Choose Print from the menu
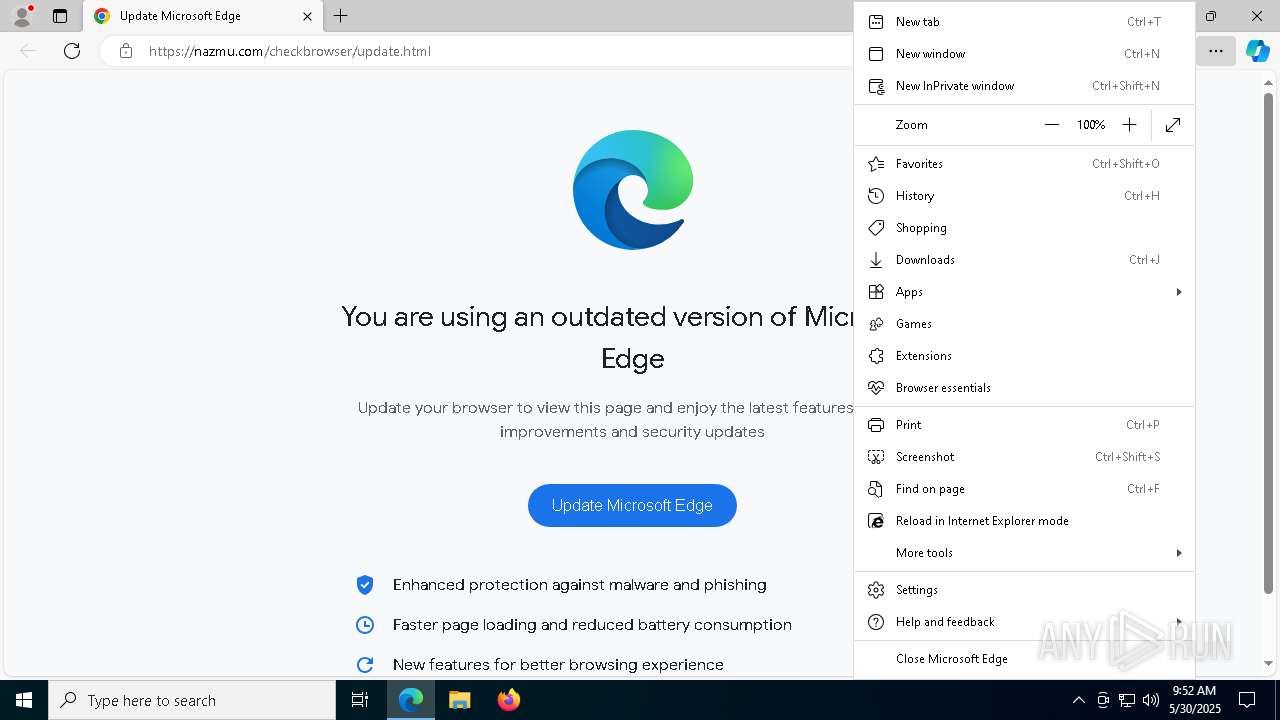1280x720 pixels. 1024,425
